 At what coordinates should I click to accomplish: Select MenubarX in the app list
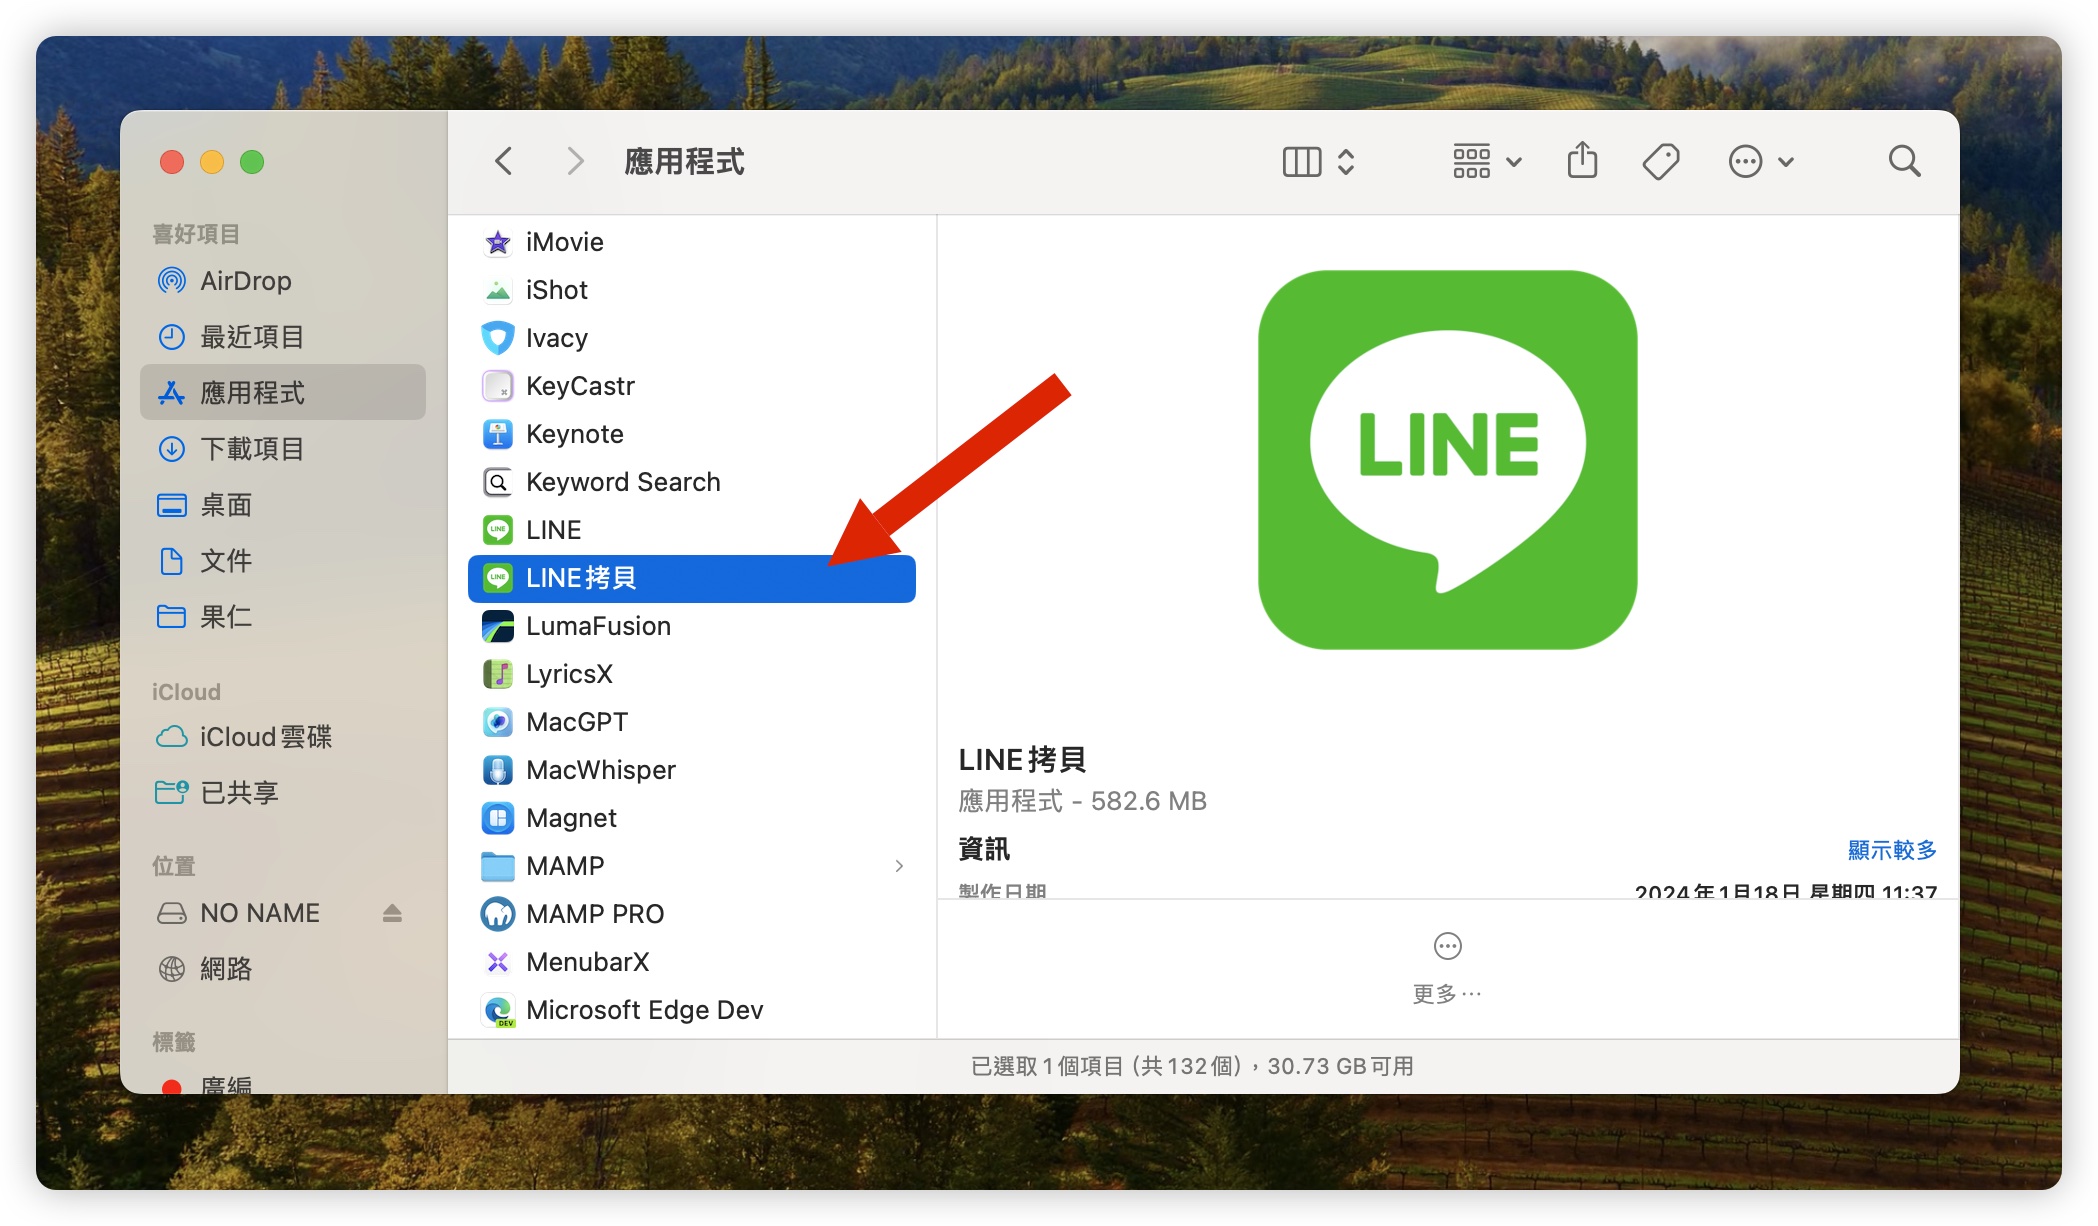click(x=692, y=962)
